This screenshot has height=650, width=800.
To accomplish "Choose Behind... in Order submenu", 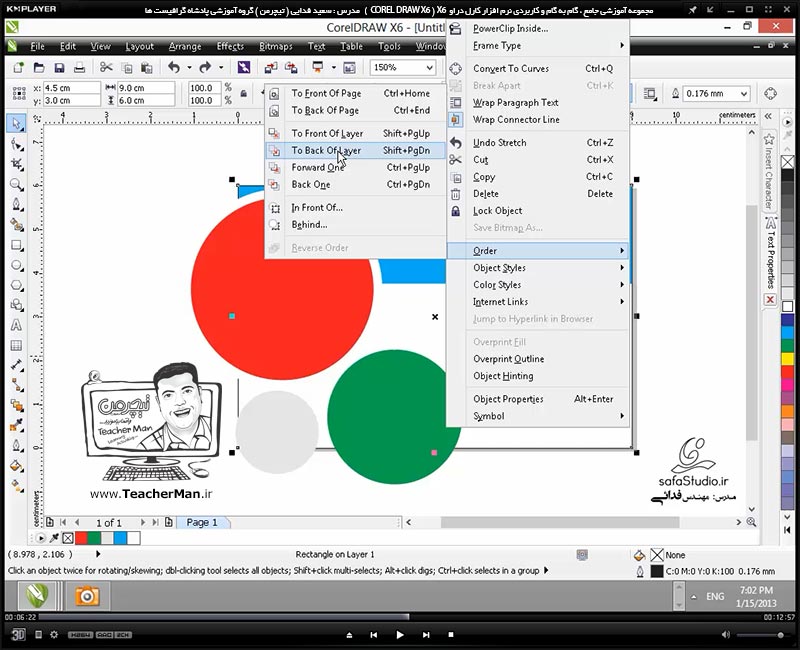I will [355, 224].
